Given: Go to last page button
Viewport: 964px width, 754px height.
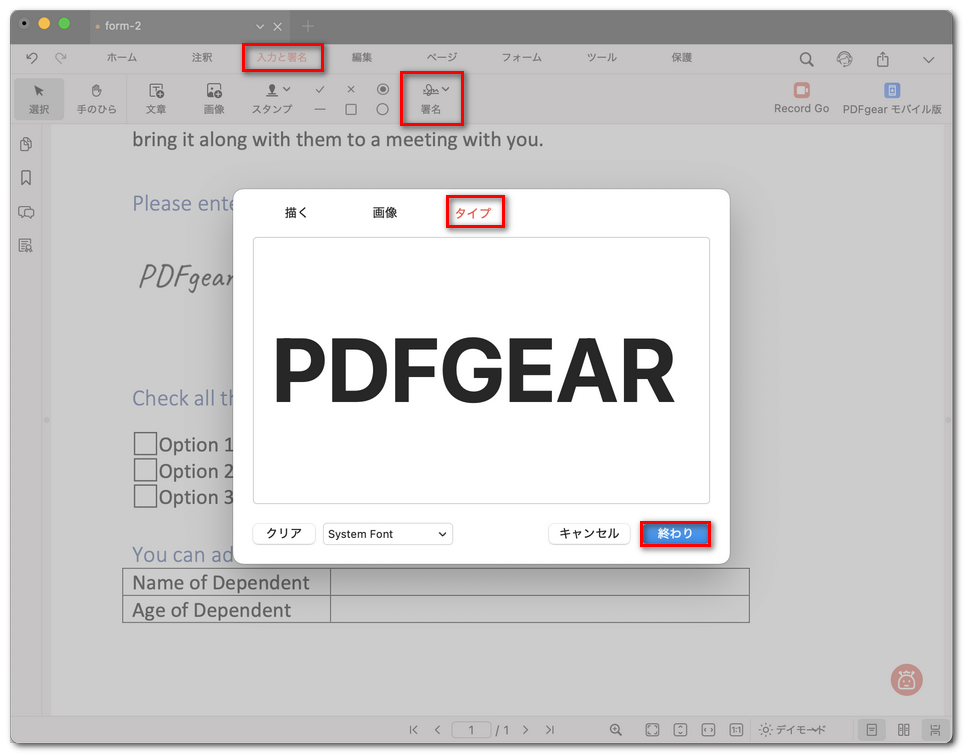Looking at the screenshot, I should tap(550, 729).
